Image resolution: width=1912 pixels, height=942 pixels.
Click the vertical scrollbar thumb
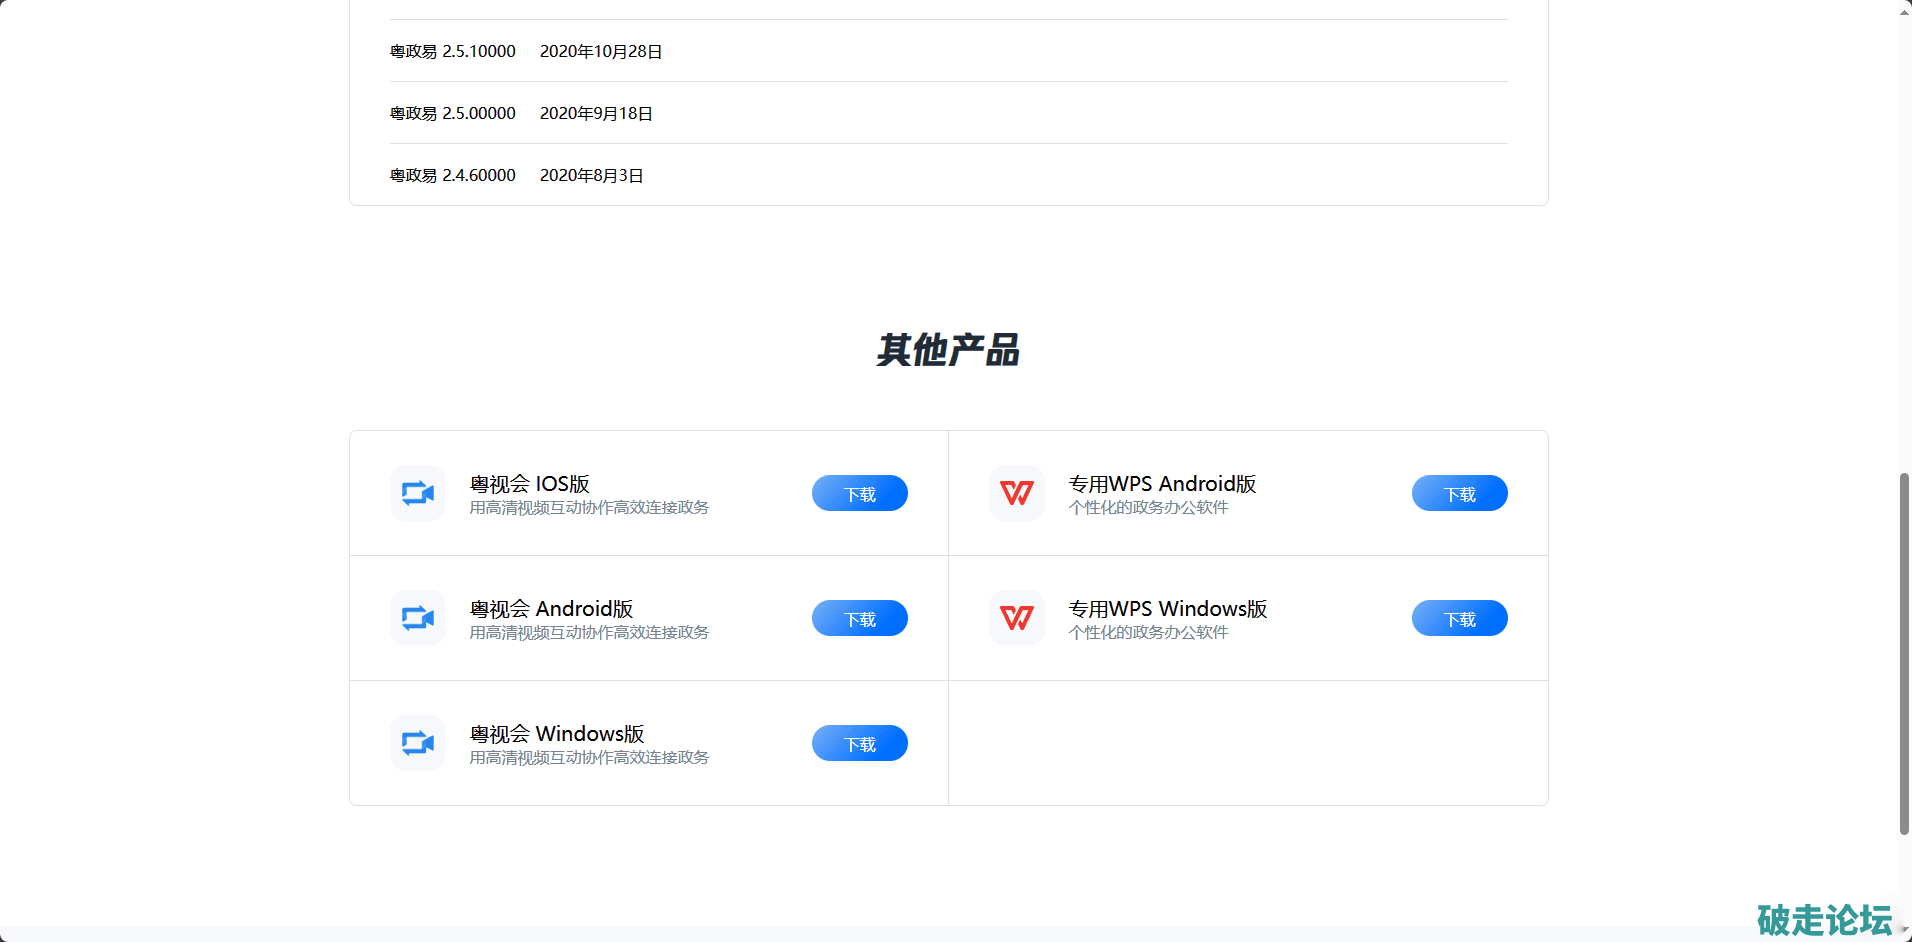click(1904, 652)
